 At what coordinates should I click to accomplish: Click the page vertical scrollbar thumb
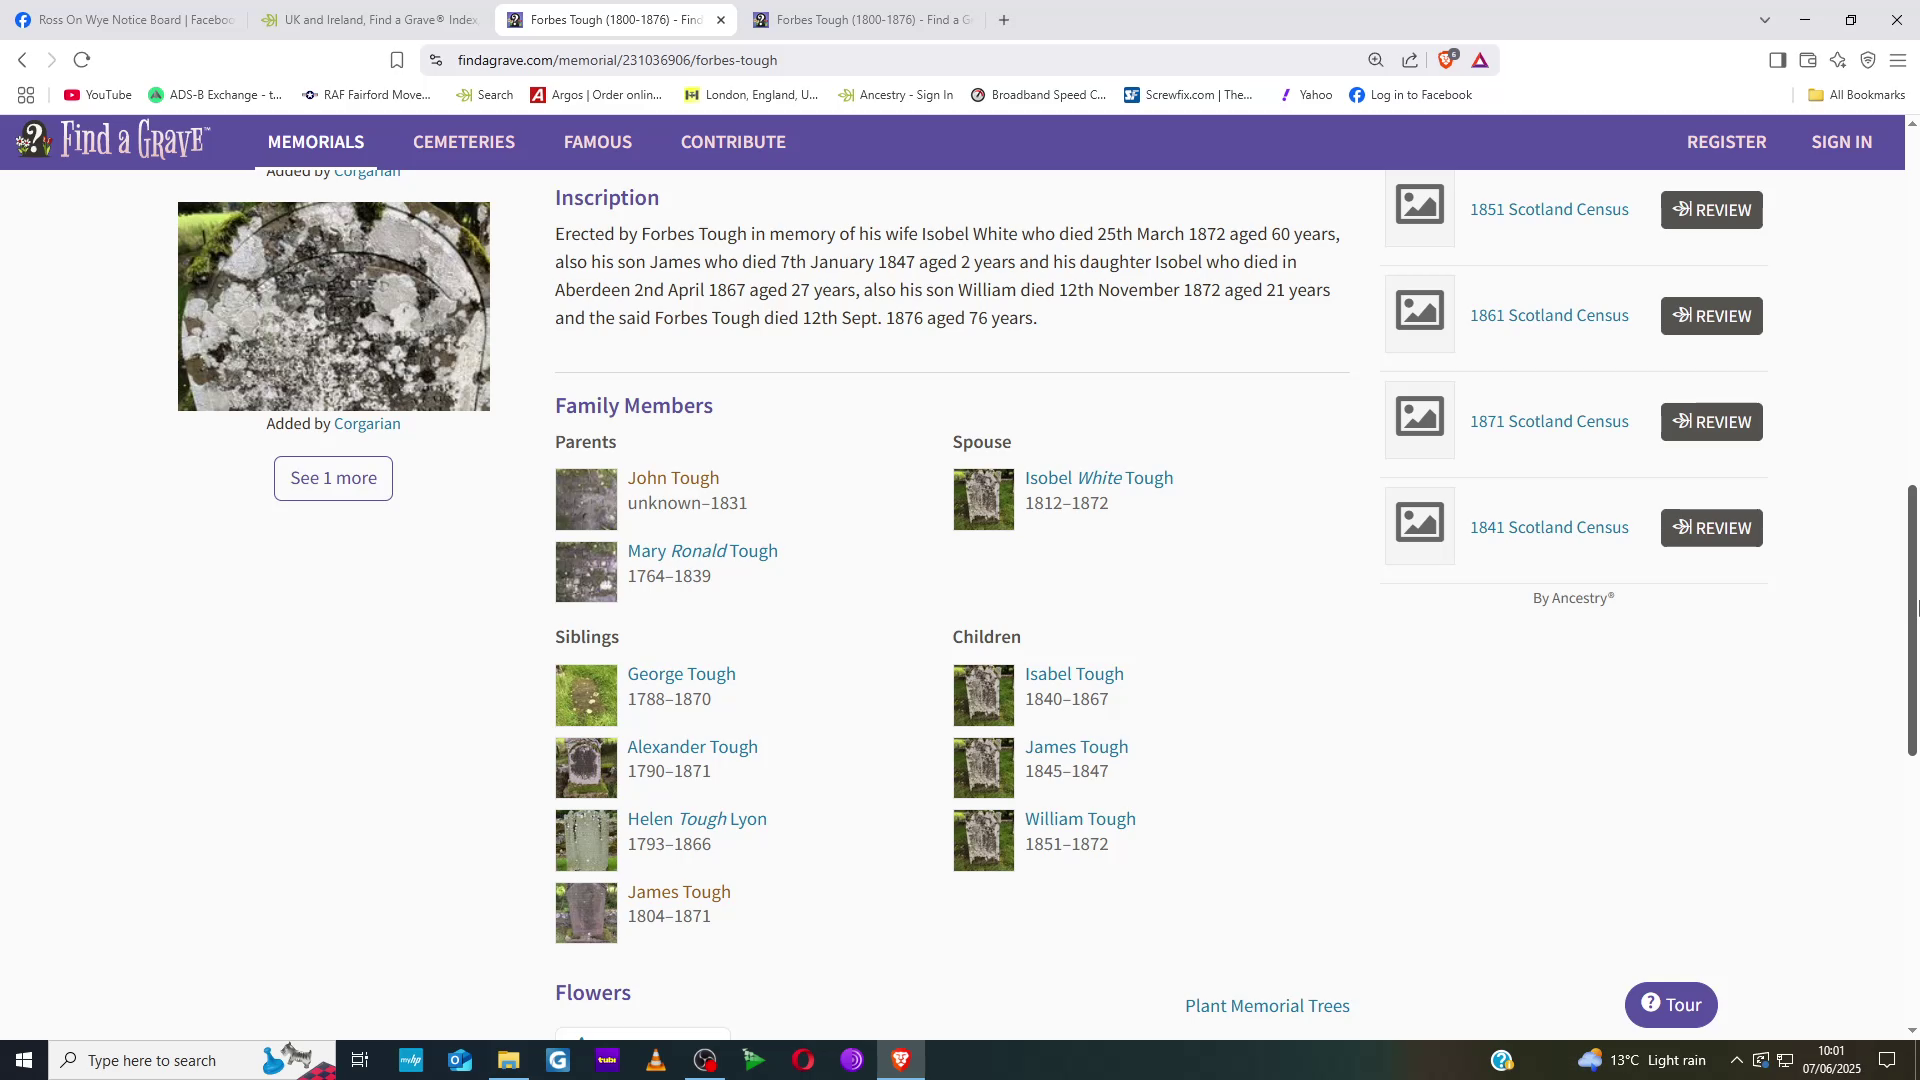[x=1912, y=620]
